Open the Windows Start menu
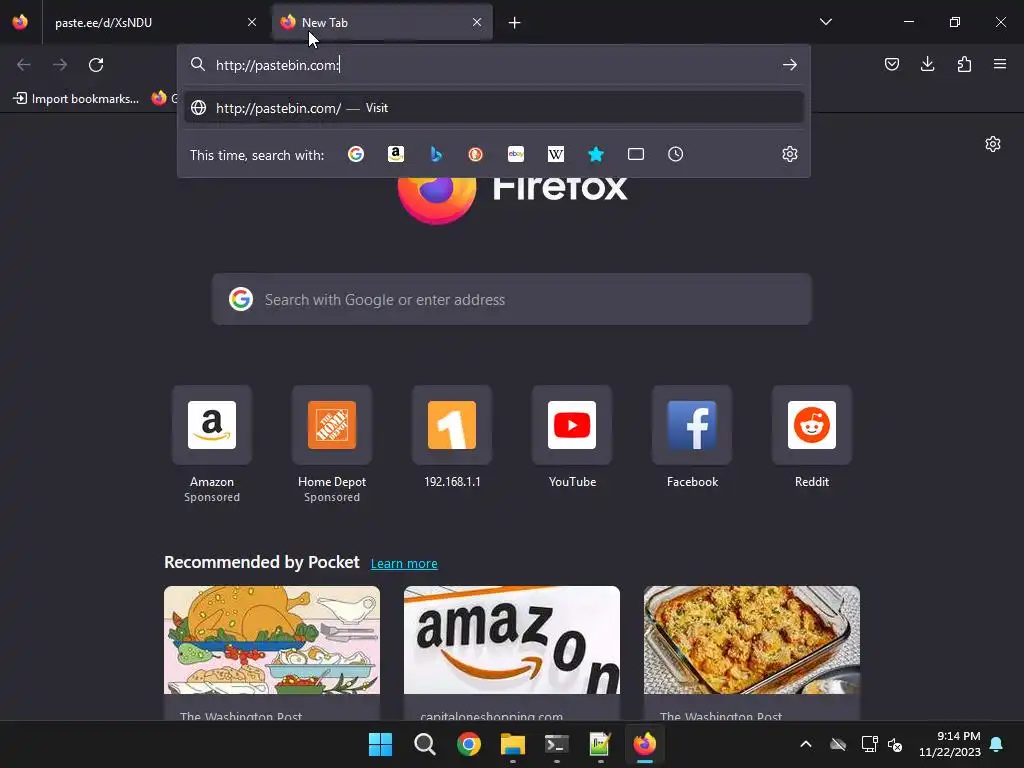 pos(380,744)
